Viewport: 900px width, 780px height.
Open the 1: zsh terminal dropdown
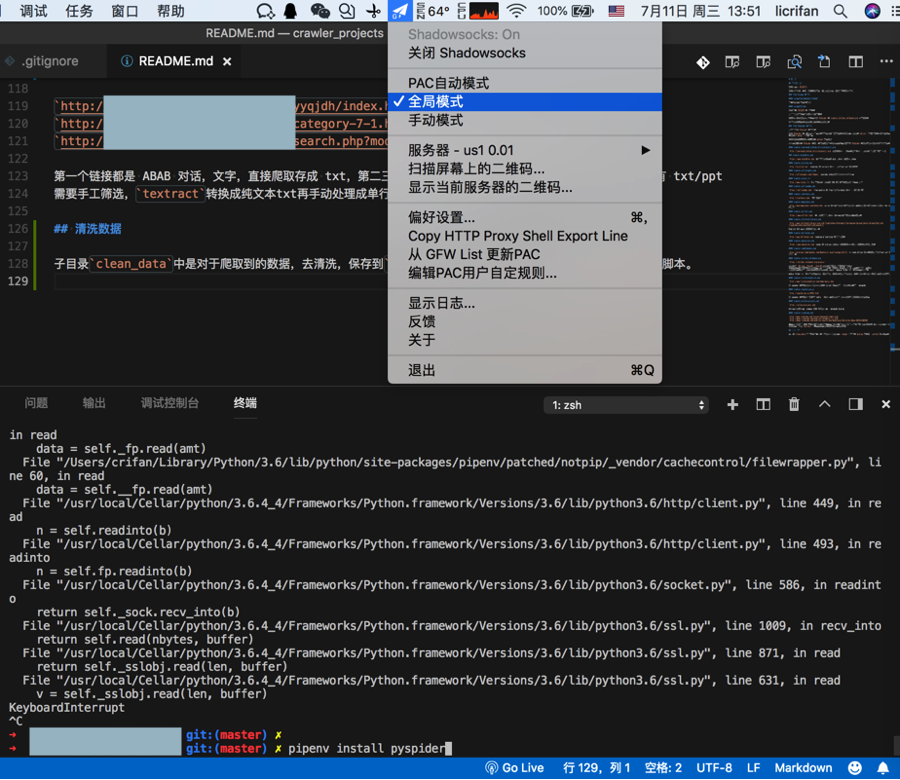626,405
